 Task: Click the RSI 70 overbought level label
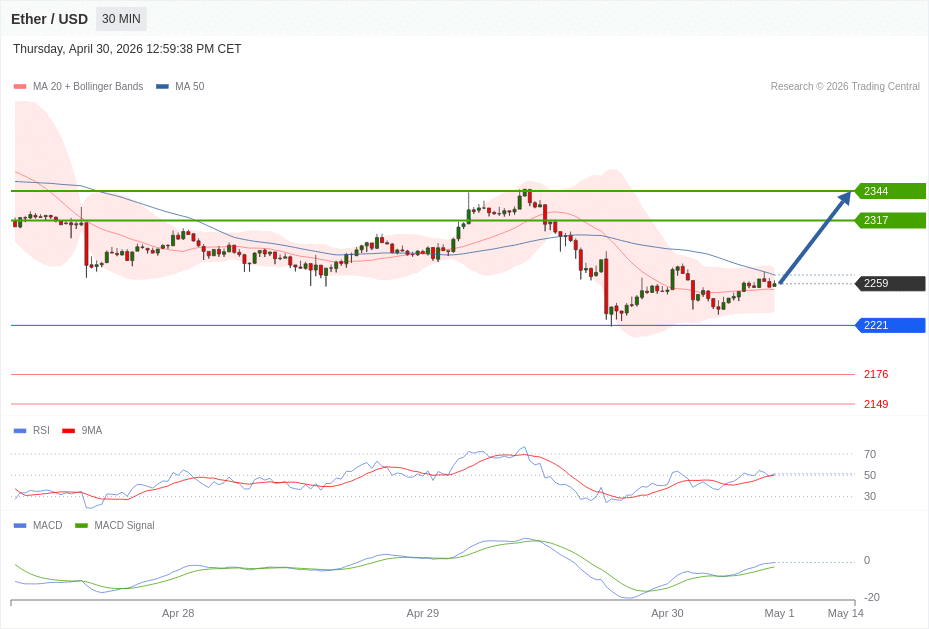point(870,454)
